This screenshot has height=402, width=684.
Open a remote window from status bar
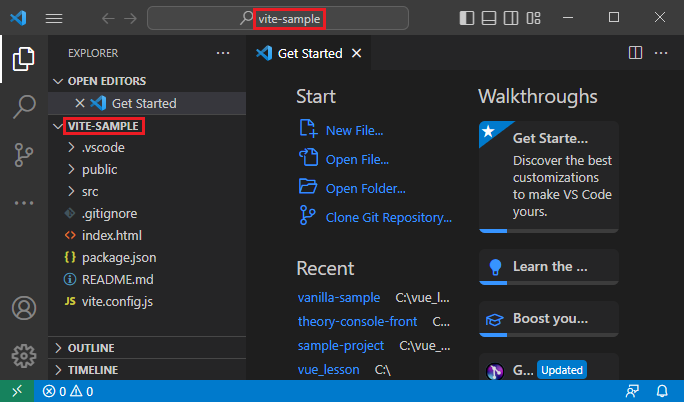17,391
